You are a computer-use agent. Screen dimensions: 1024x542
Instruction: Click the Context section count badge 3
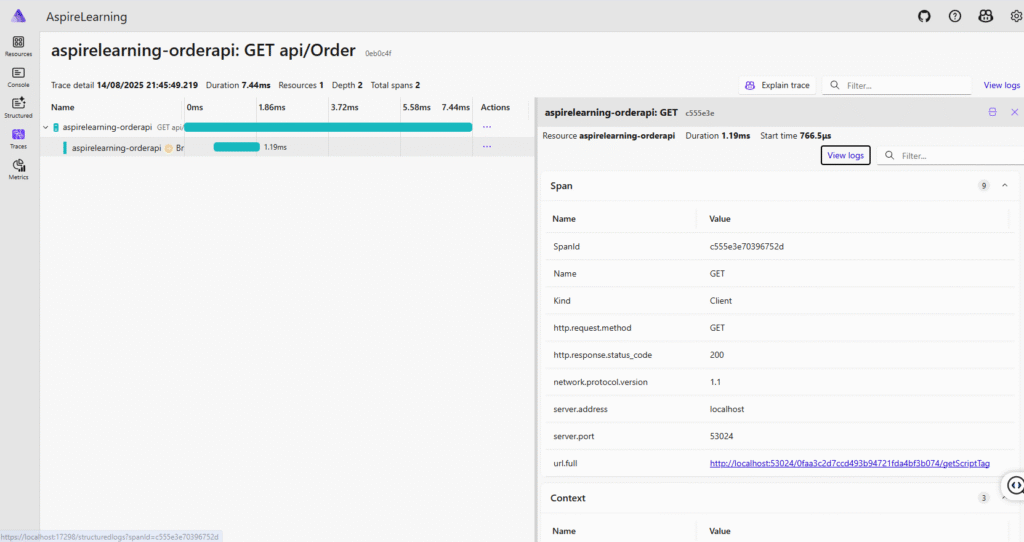point(984,498)
